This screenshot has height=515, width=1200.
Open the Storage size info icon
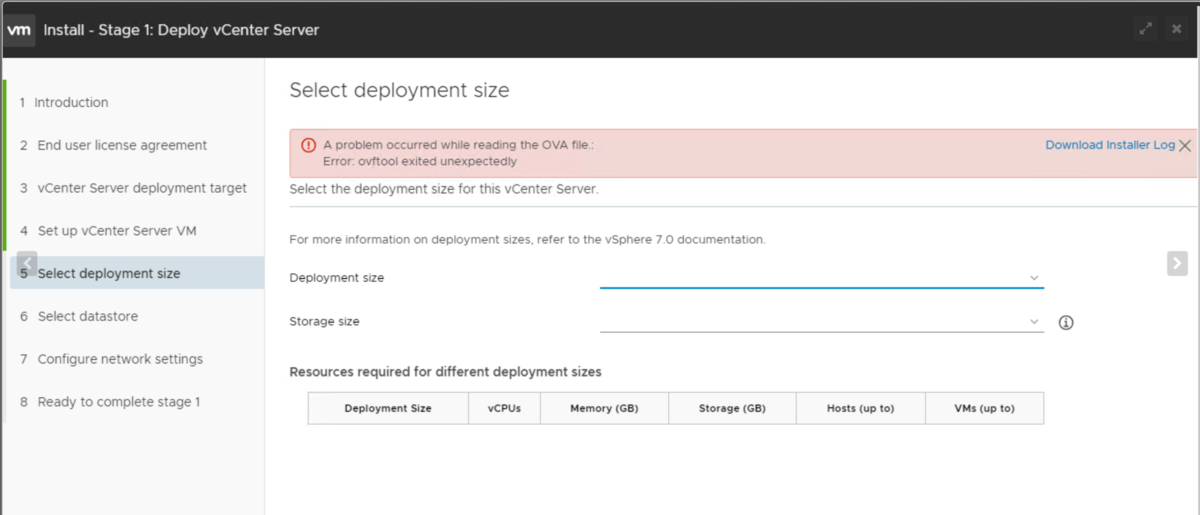coord(1066,322)
